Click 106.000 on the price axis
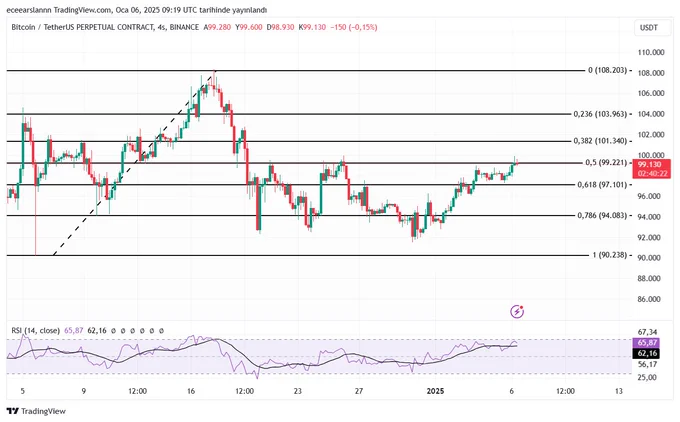Image resolution: width=680 pixels, height=422 pixels. click(x=651, y=93)
